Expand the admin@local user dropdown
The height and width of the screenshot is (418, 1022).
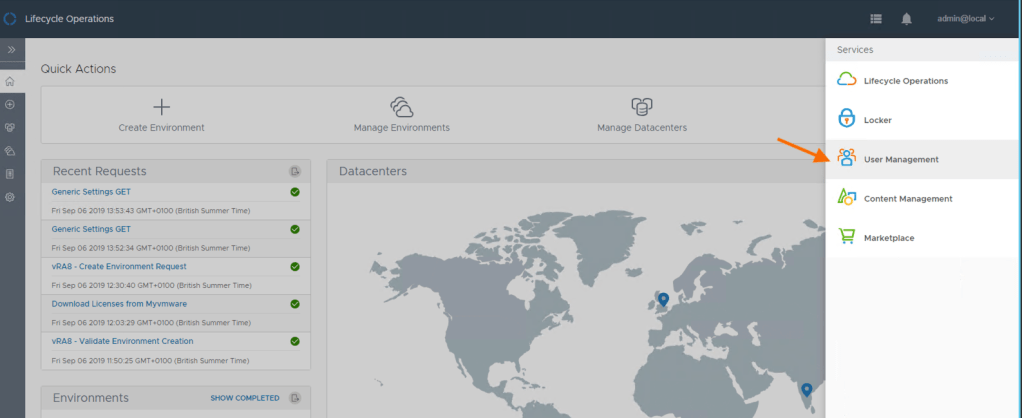point(965,19)
